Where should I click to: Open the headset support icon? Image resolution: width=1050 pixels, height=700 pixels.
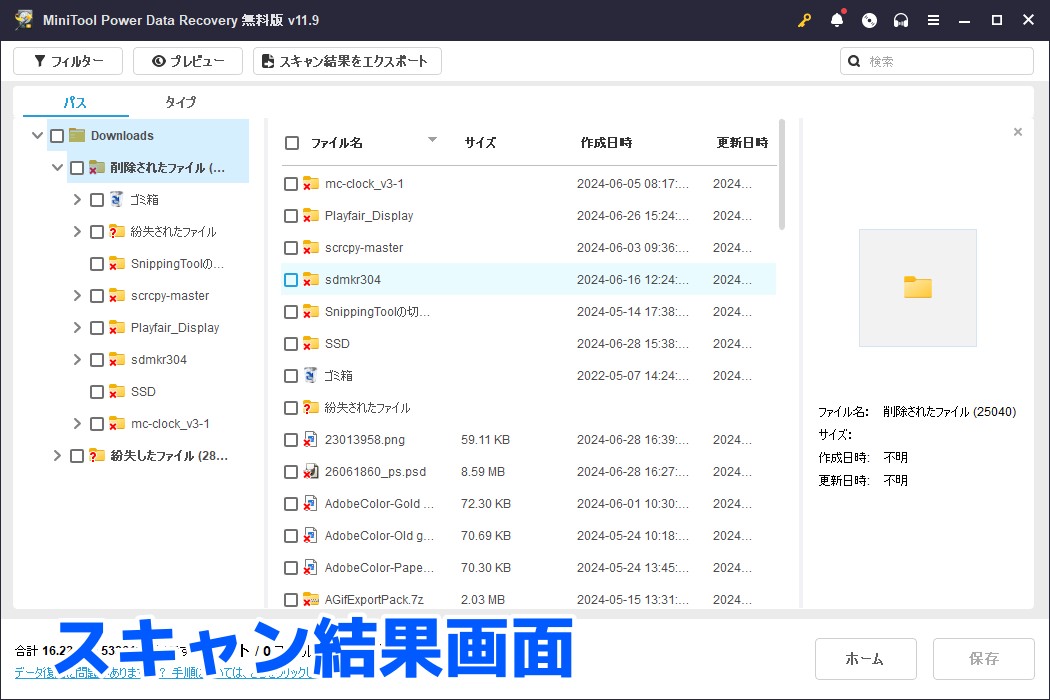point(901,20)
